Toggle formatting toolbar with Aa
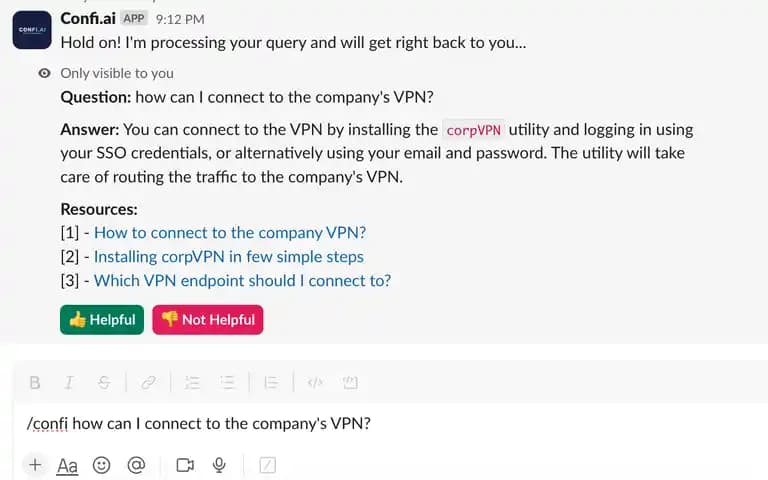Viewport: 768px width, 480px height. (x=68, y=465)
